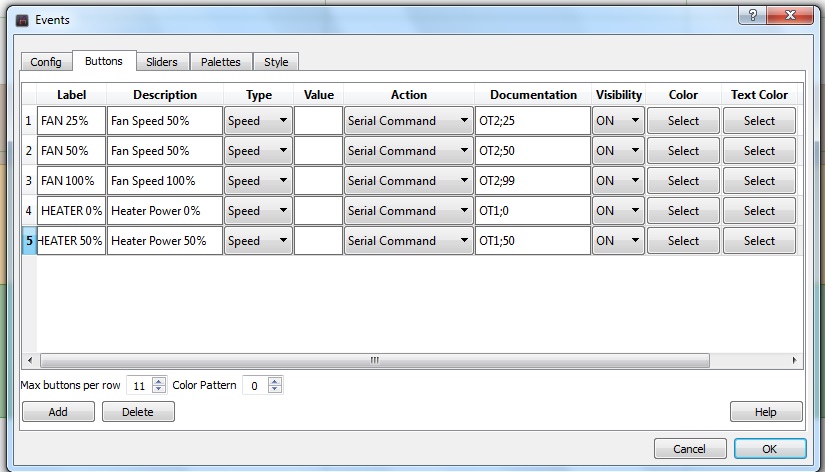Click the Events dialog title bar icon
The height and width of the screenshot is (472, 825).
(22, 19)
